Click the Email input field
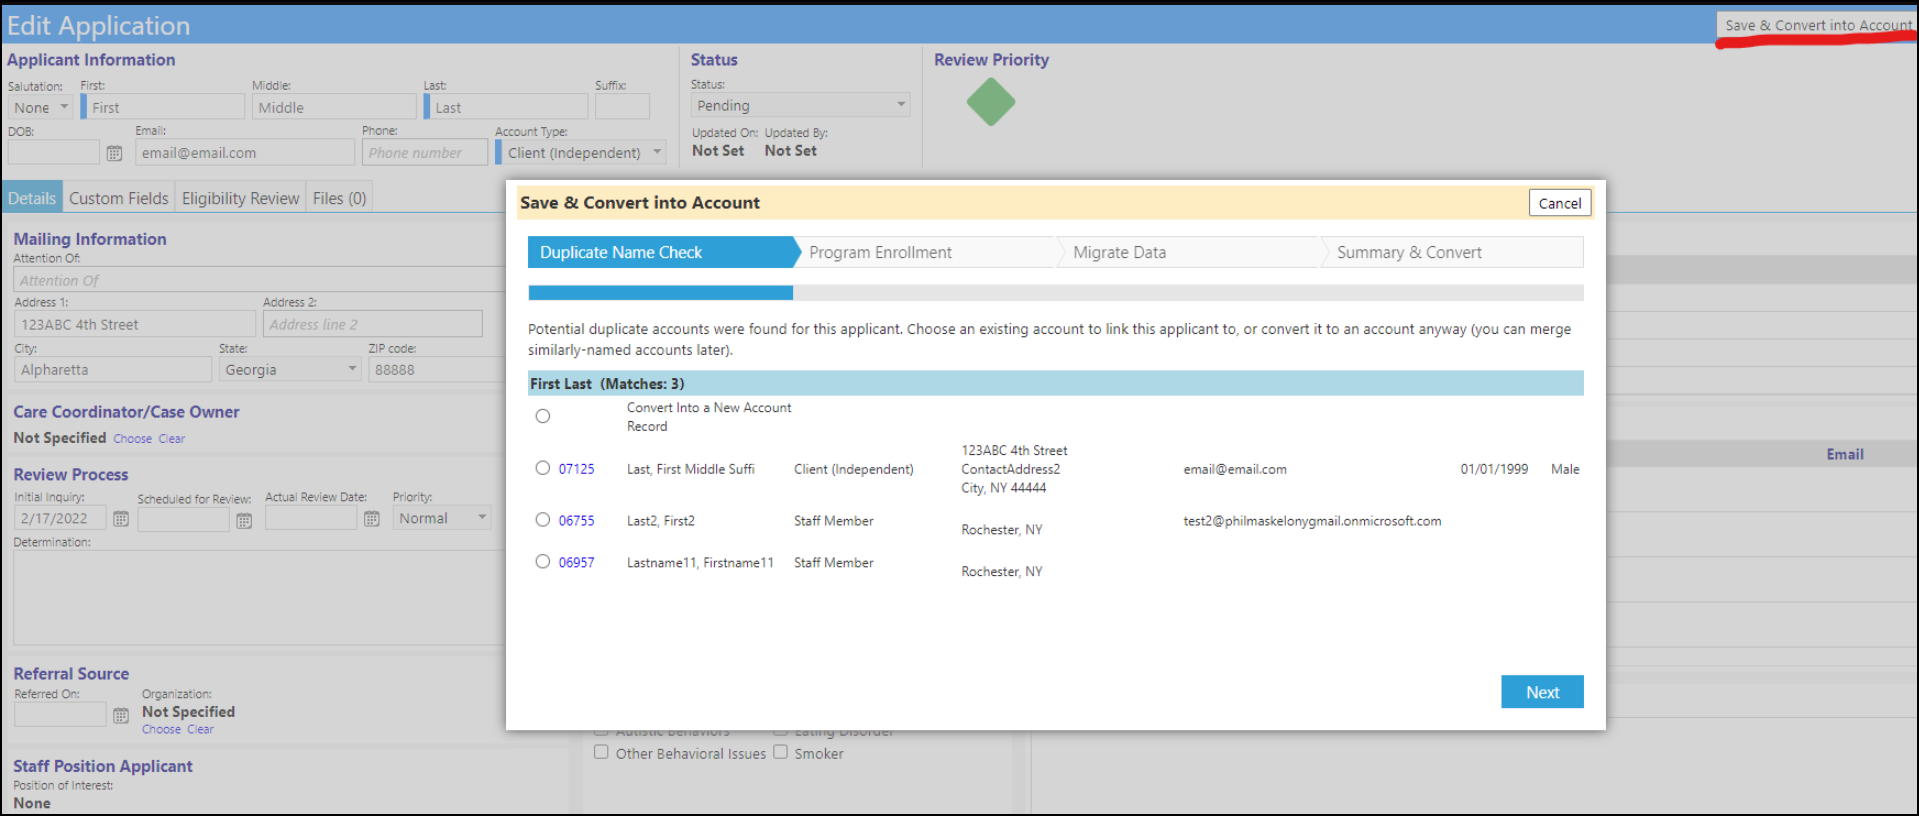 pos(245,152)
